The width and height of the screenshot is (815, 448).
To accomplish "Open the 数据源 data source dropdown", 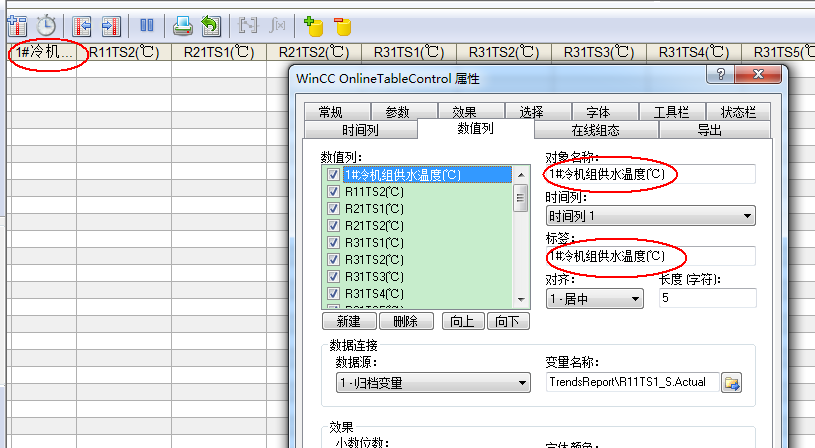I will 432,382.
